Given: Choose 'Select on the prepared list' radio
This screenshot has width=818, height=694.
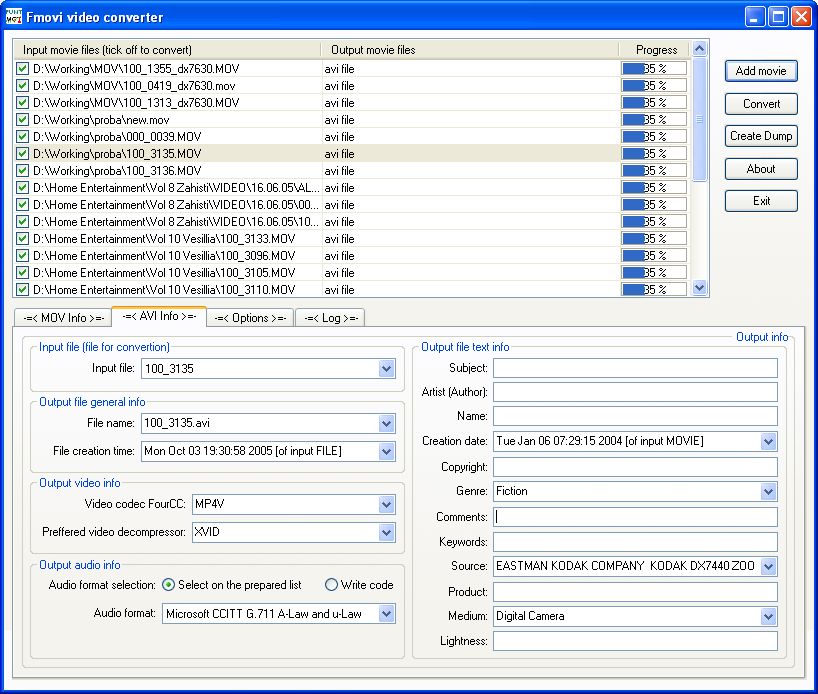Looking at the screenshot, I should [169, 585].
